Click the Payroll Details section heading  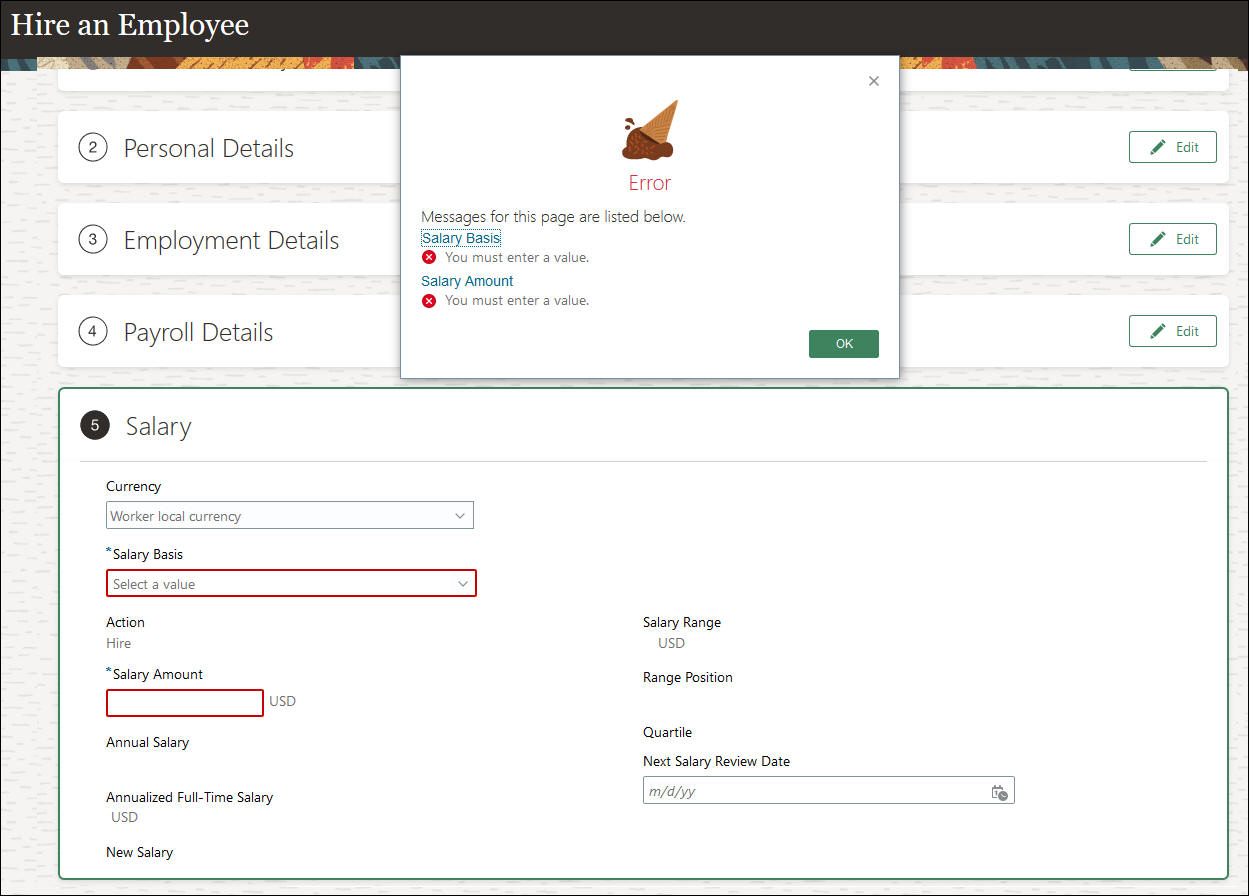[198, 332]
